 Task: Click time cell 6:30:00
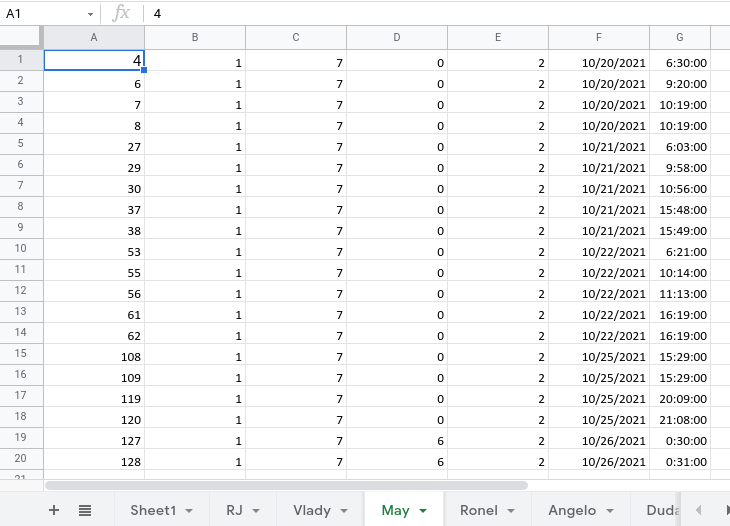680,61
